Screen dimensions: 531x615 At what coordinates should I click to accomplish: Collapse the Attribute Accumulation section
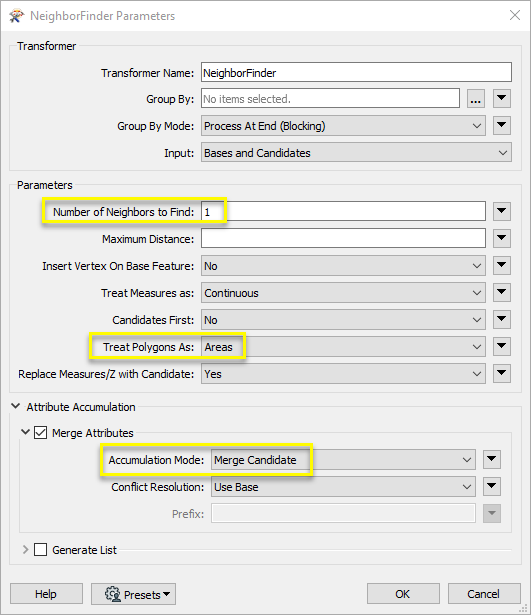click(15, 406)
